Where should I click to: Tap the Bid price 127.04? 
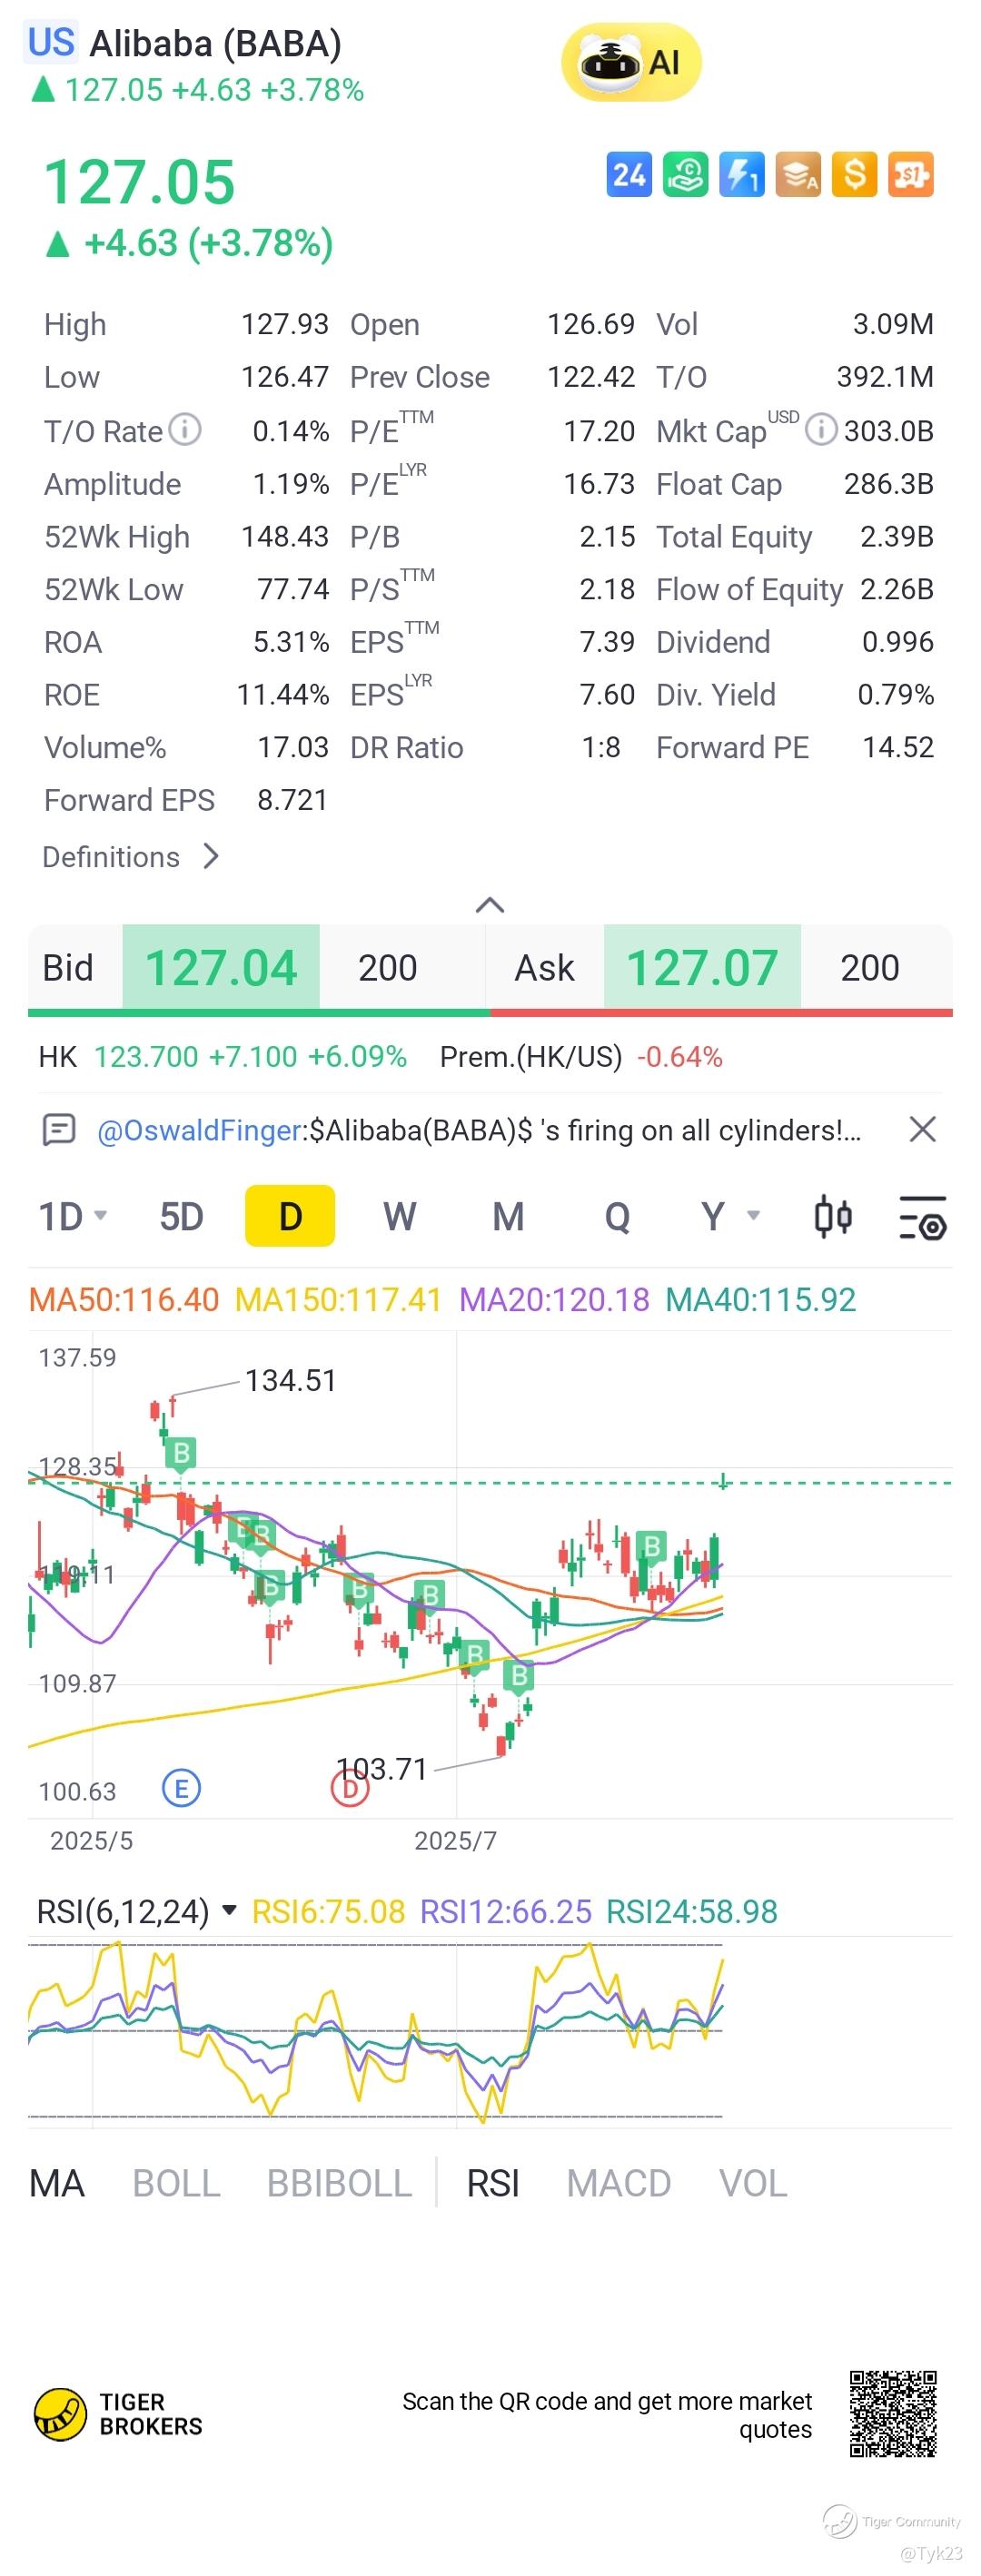click(221, 967)
